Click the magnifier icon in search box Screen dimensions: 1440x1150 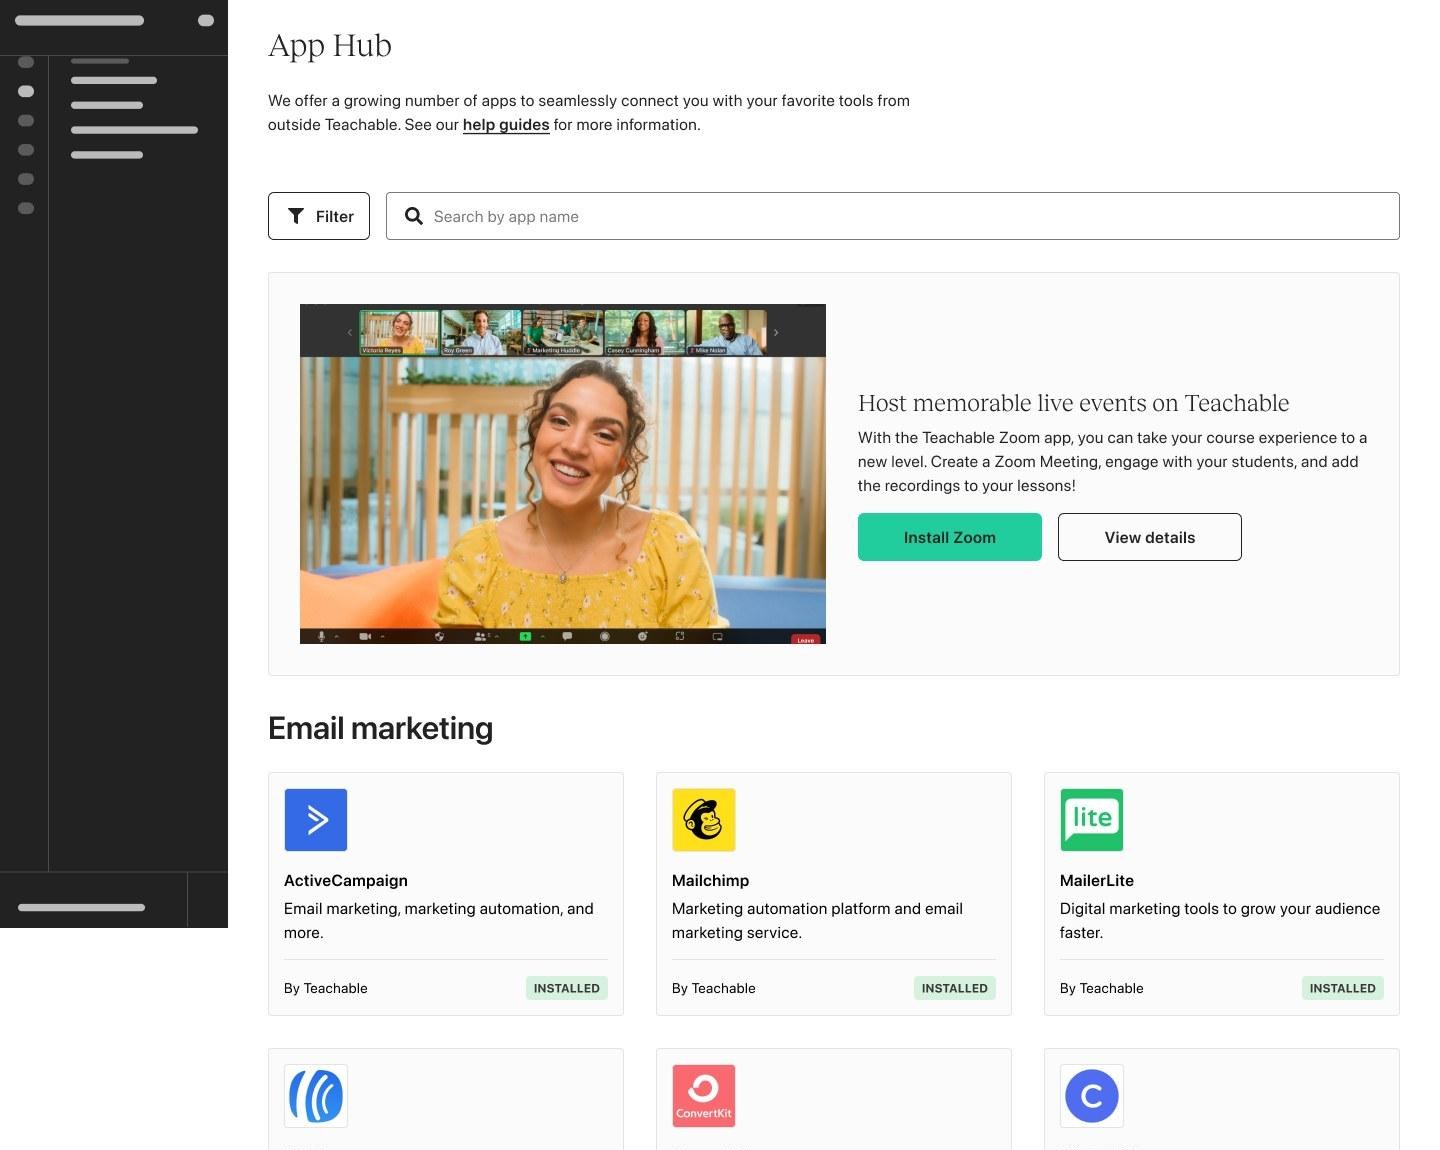tap(413, 216)
